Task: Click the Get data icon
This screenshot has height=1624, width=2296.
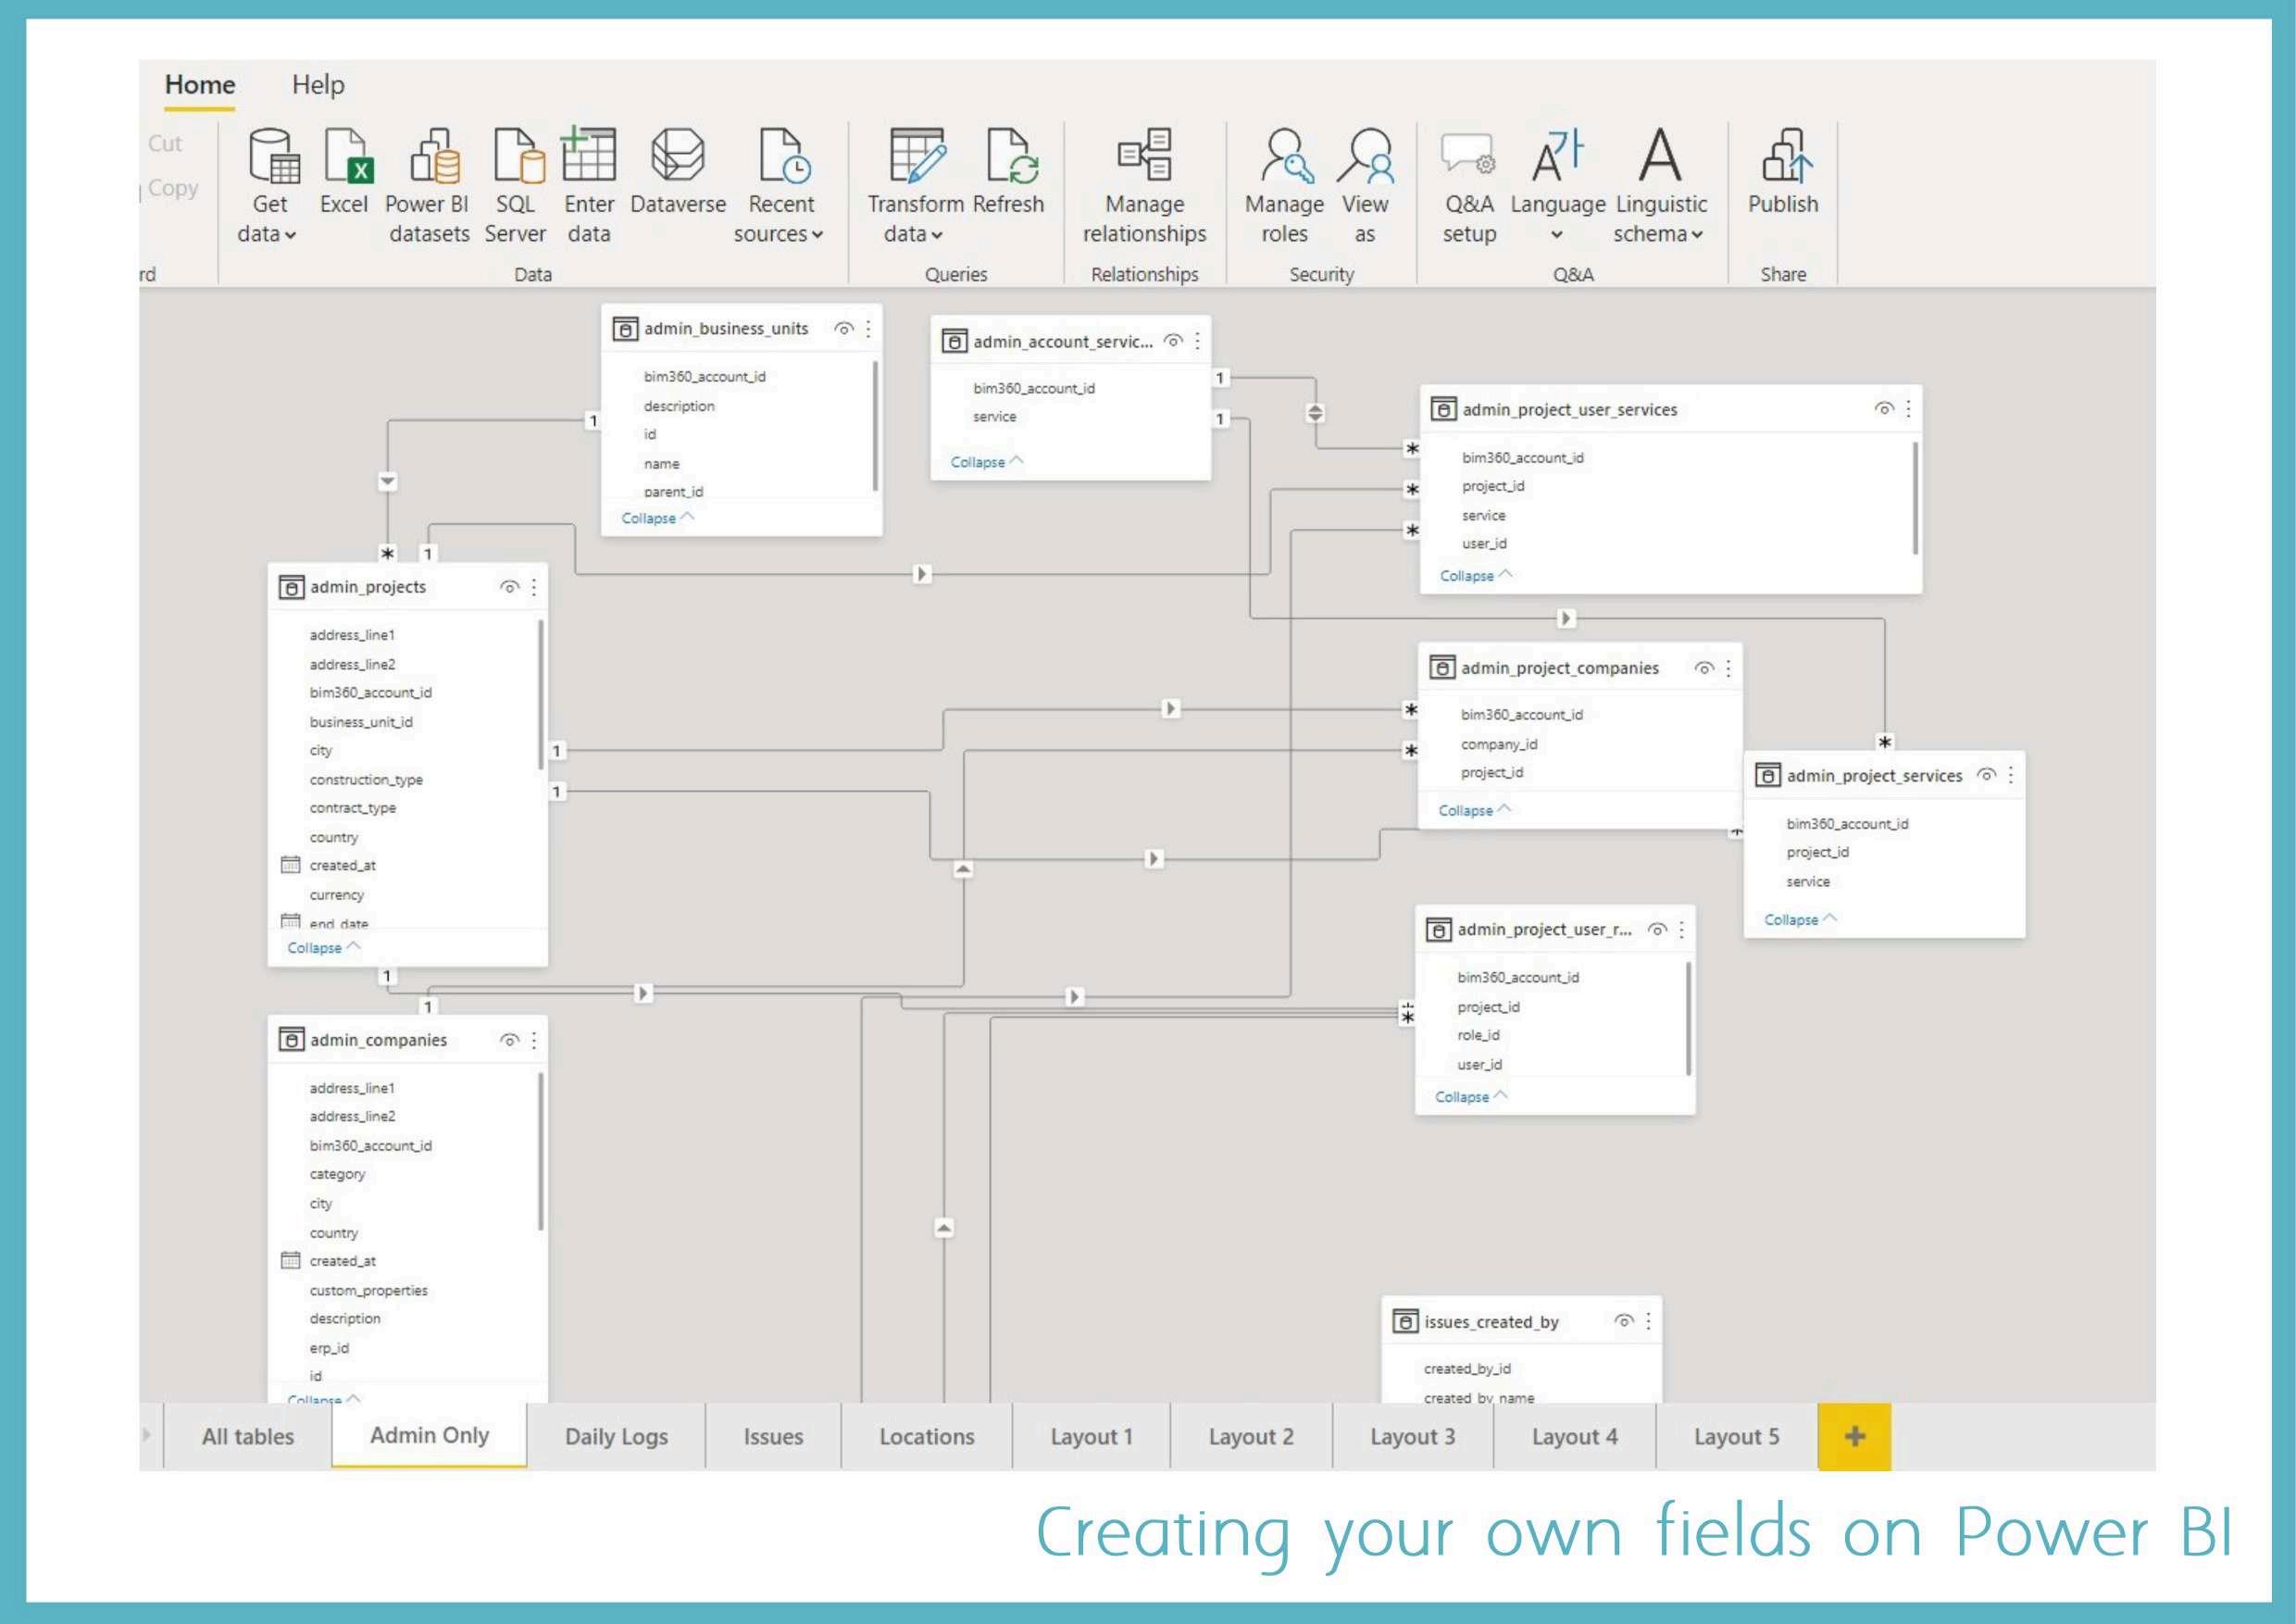Action: (x=272, y=157)
